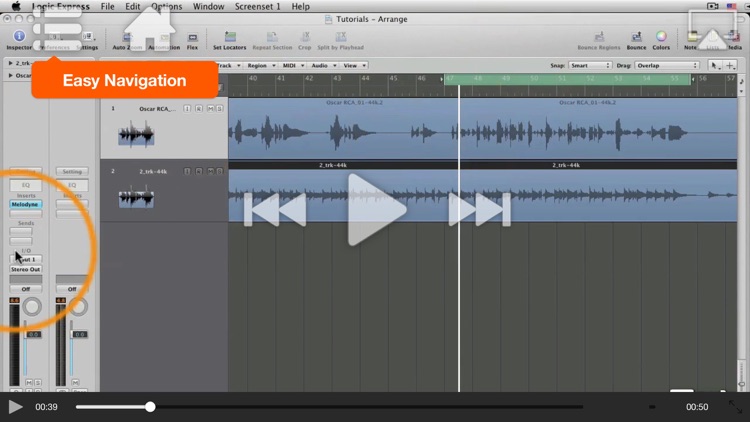Open the Snap dropdown set to Smart
The image size is (750, 422).
(x=590, y=66)
